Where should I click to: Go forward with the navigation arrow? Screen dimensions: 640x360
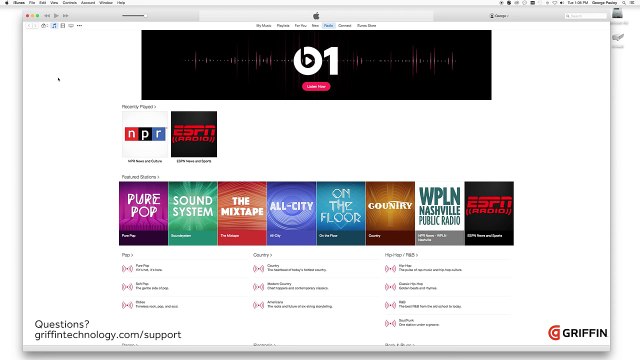click(x=35, y=26)
